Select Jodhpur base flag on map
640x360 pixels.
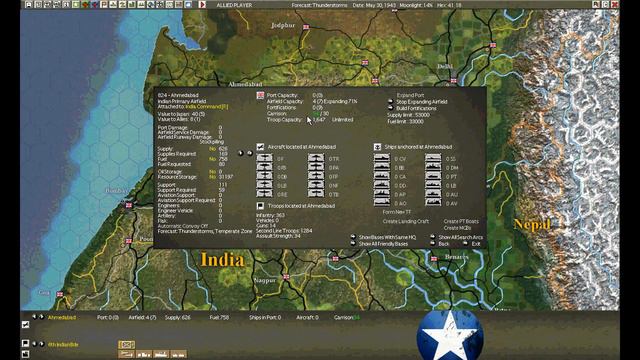pyautogui.click(x=306, y=27)
